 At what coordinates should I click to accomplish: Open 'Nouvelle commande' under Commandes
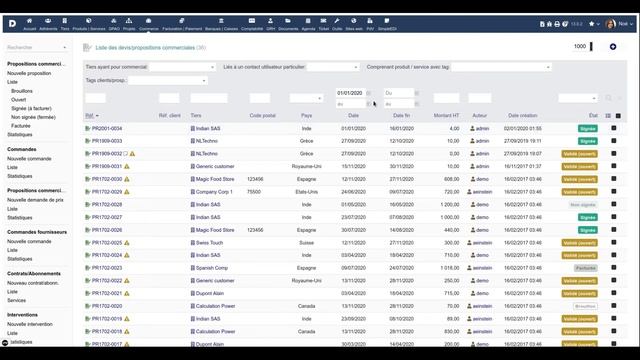(29, 159)
